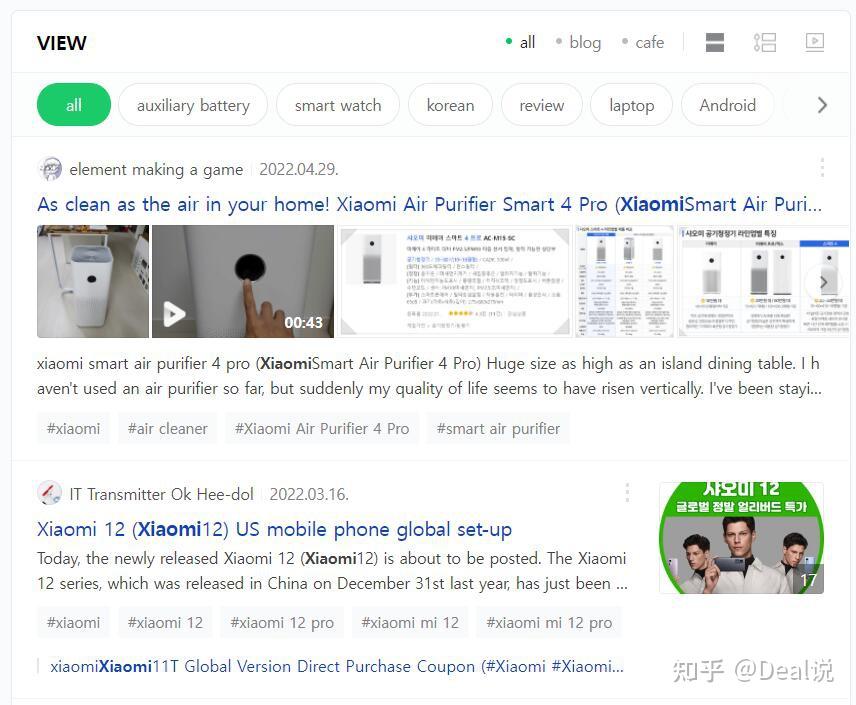Viewport: 856px width, 705px height.
Task: Open options menu for Xiaomi 12 post
Action: pos(627,492)
